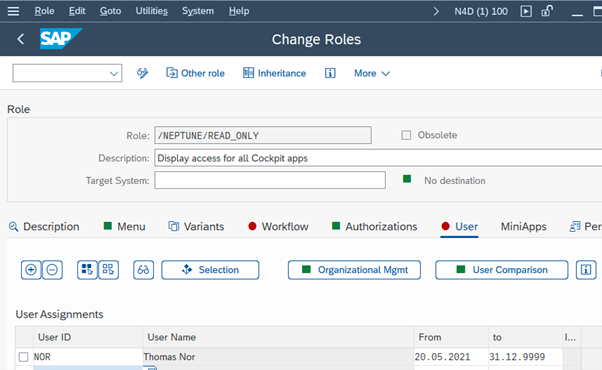Open the hamburger main menu
Image resolution: width=602 pixels, height=370 pixels.
13,11
